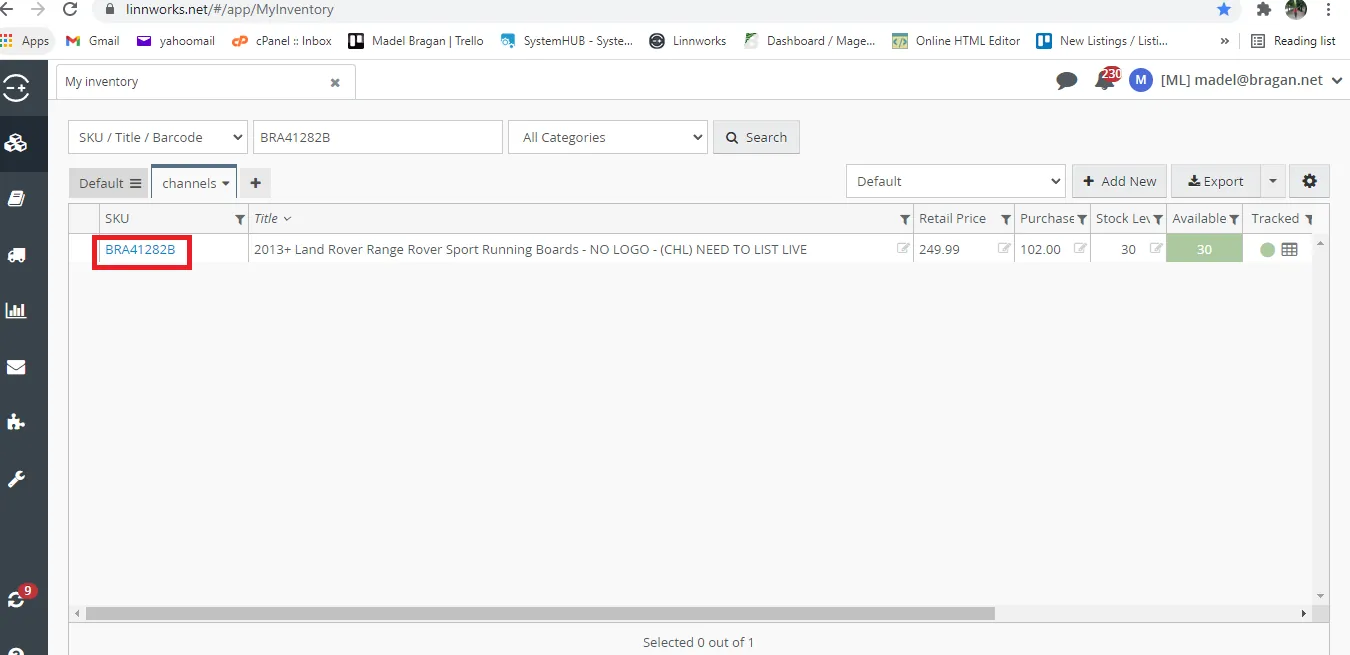Filter the Stock Level column
The height and width of the screenshot is (655, 1350).
1158,219
